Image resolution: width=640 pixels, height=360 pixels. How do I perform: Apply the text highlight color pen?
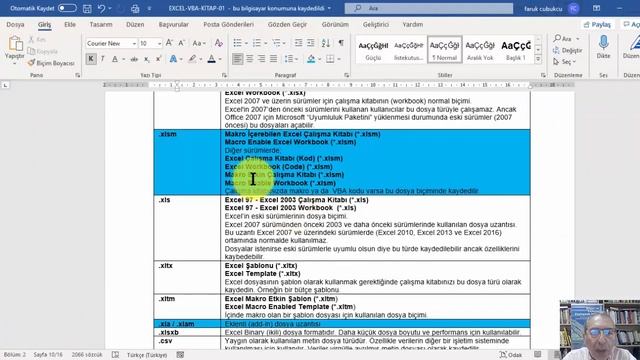coord(192,59)
